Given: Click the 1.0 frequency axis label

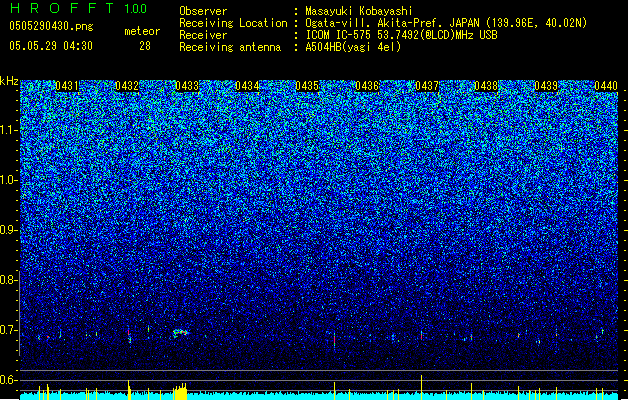Looking at the screenshot, I should (x=8, y=180).
